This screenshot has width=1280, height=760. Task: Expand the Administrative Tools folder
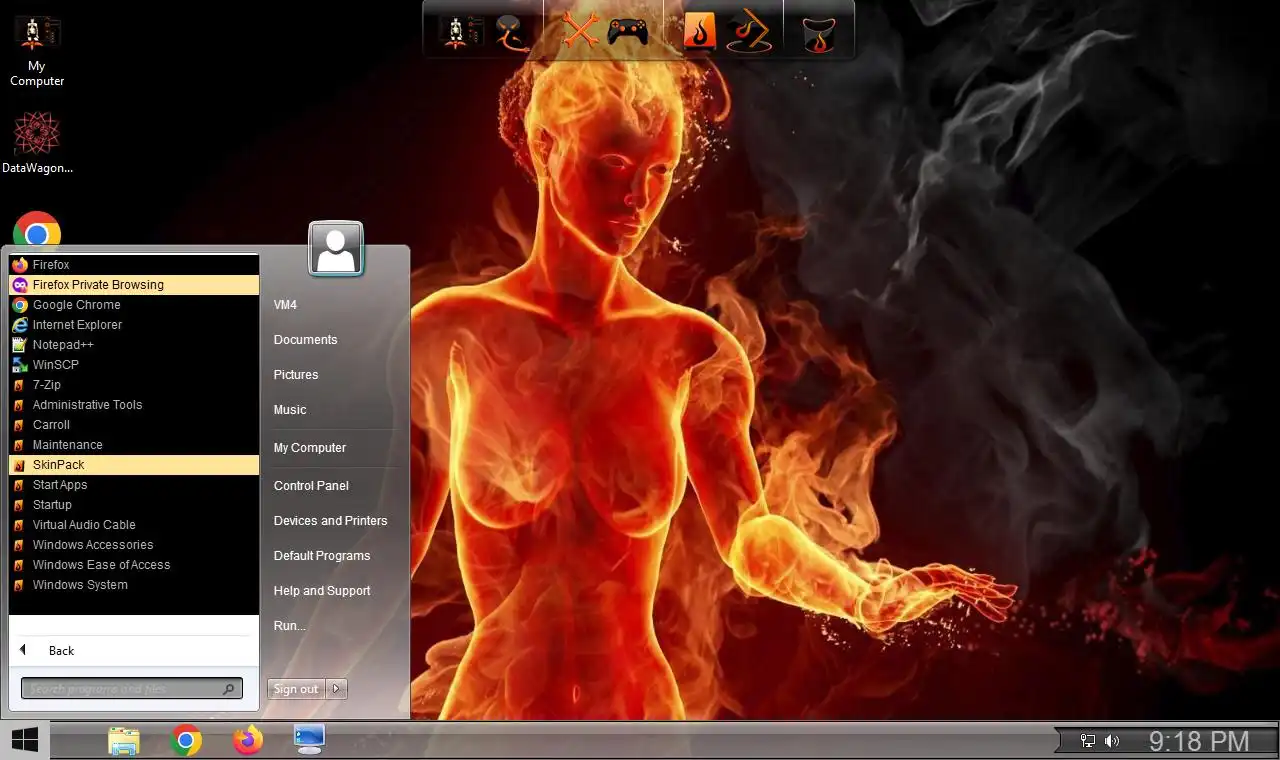click(x=134, y=405)
